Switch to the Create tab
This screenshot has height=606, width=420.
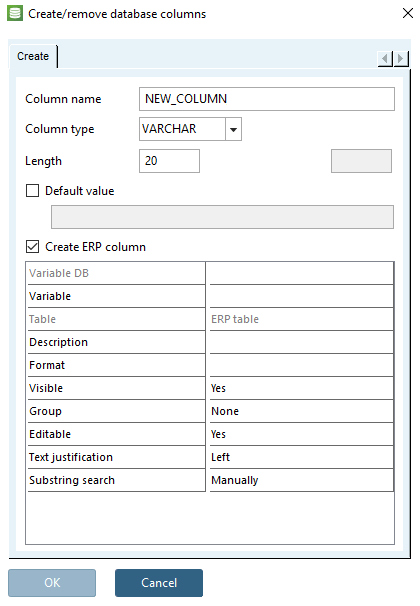coord(33,56)
